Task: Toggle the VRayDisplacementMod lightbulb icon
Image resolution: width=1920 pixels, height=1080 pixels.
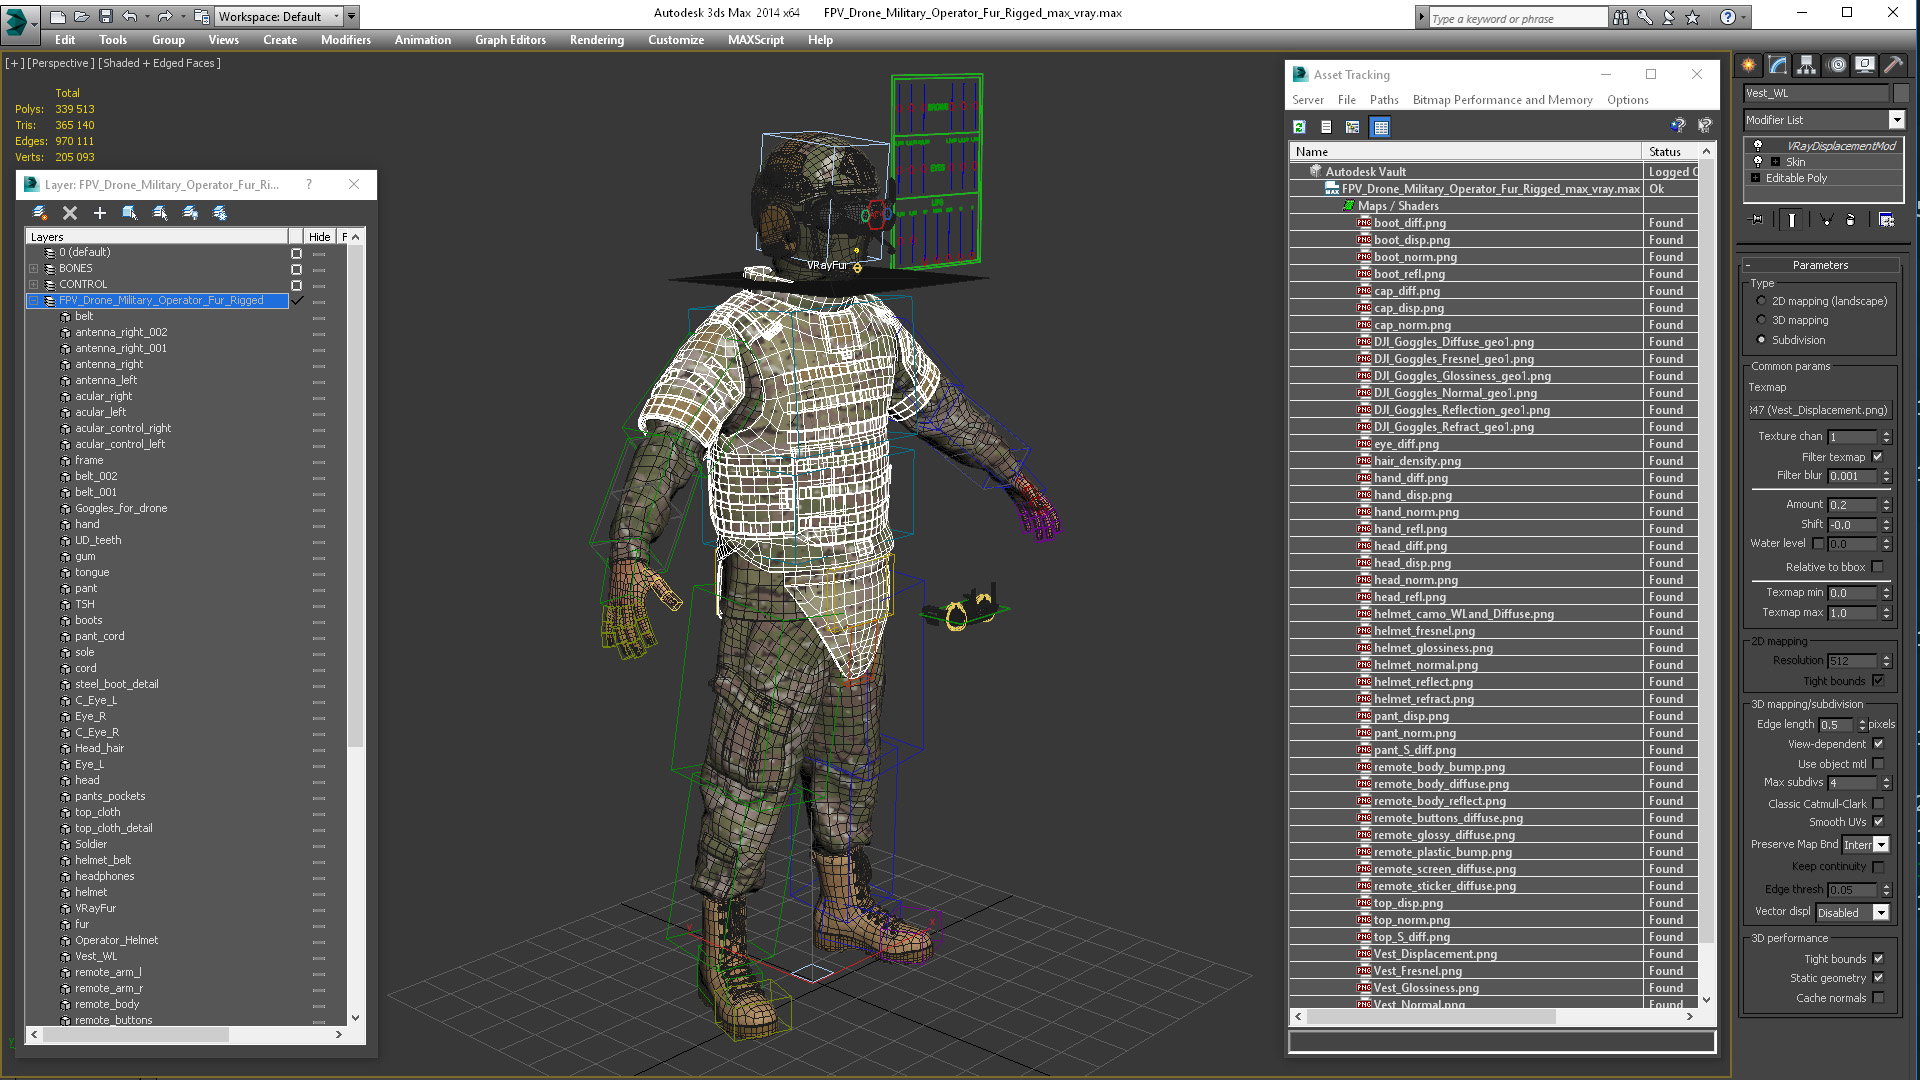Action: pos(1758,146)
